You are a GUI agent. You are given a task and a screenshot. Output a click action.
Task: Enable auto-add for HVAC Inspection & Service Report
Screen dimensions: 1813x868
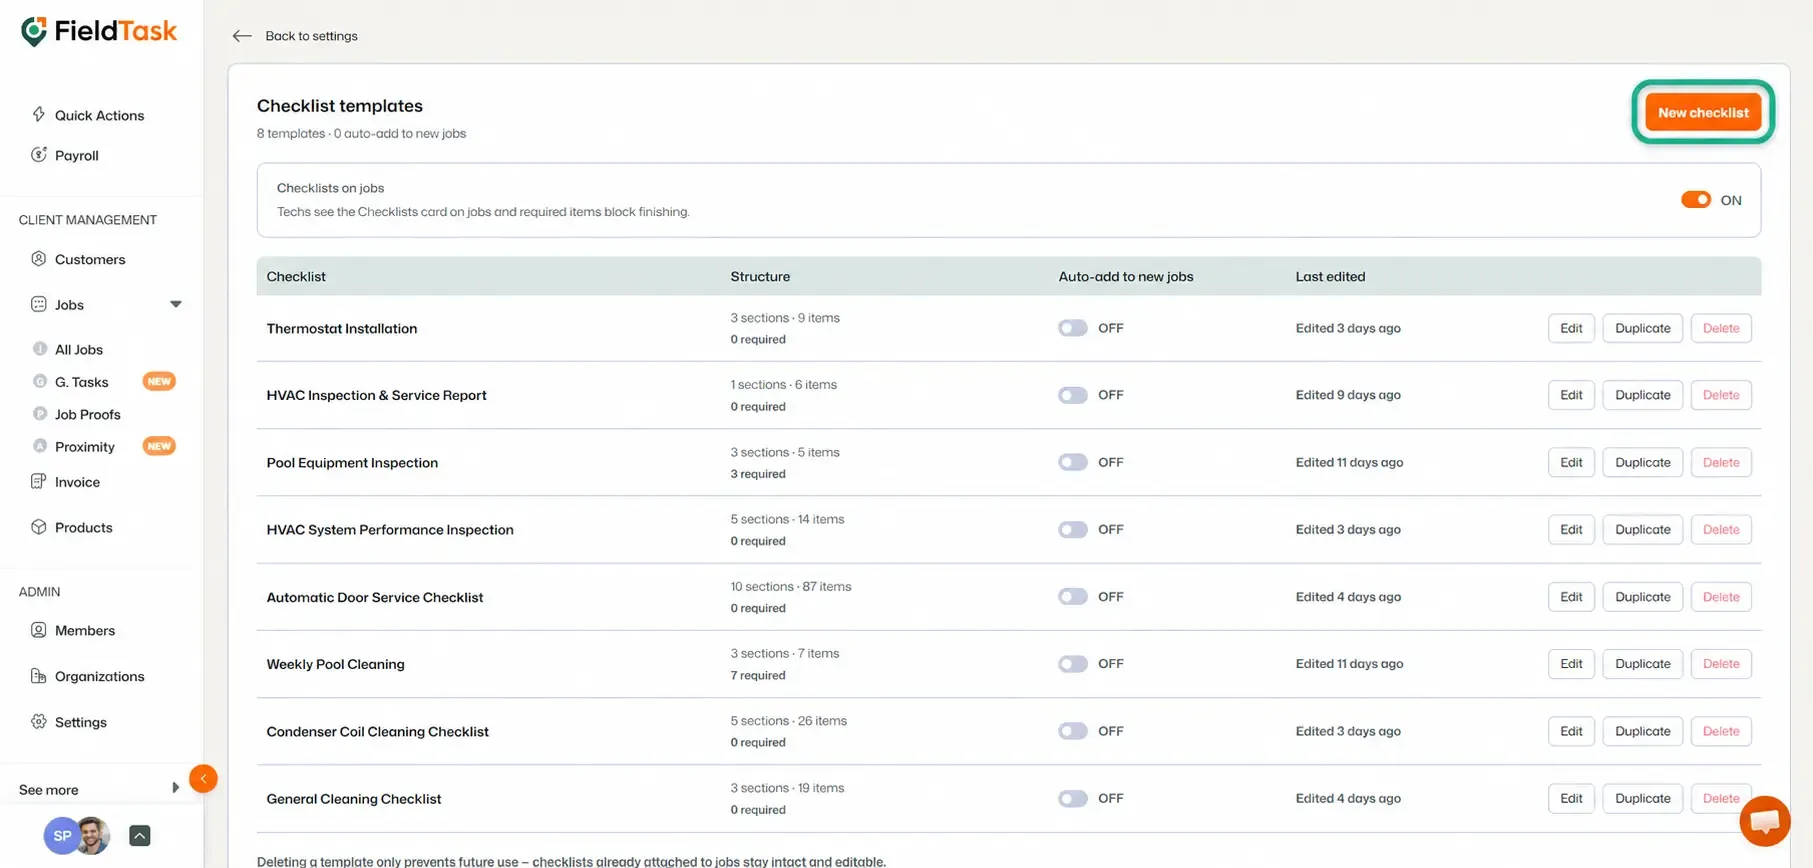tap(1073, 395)
